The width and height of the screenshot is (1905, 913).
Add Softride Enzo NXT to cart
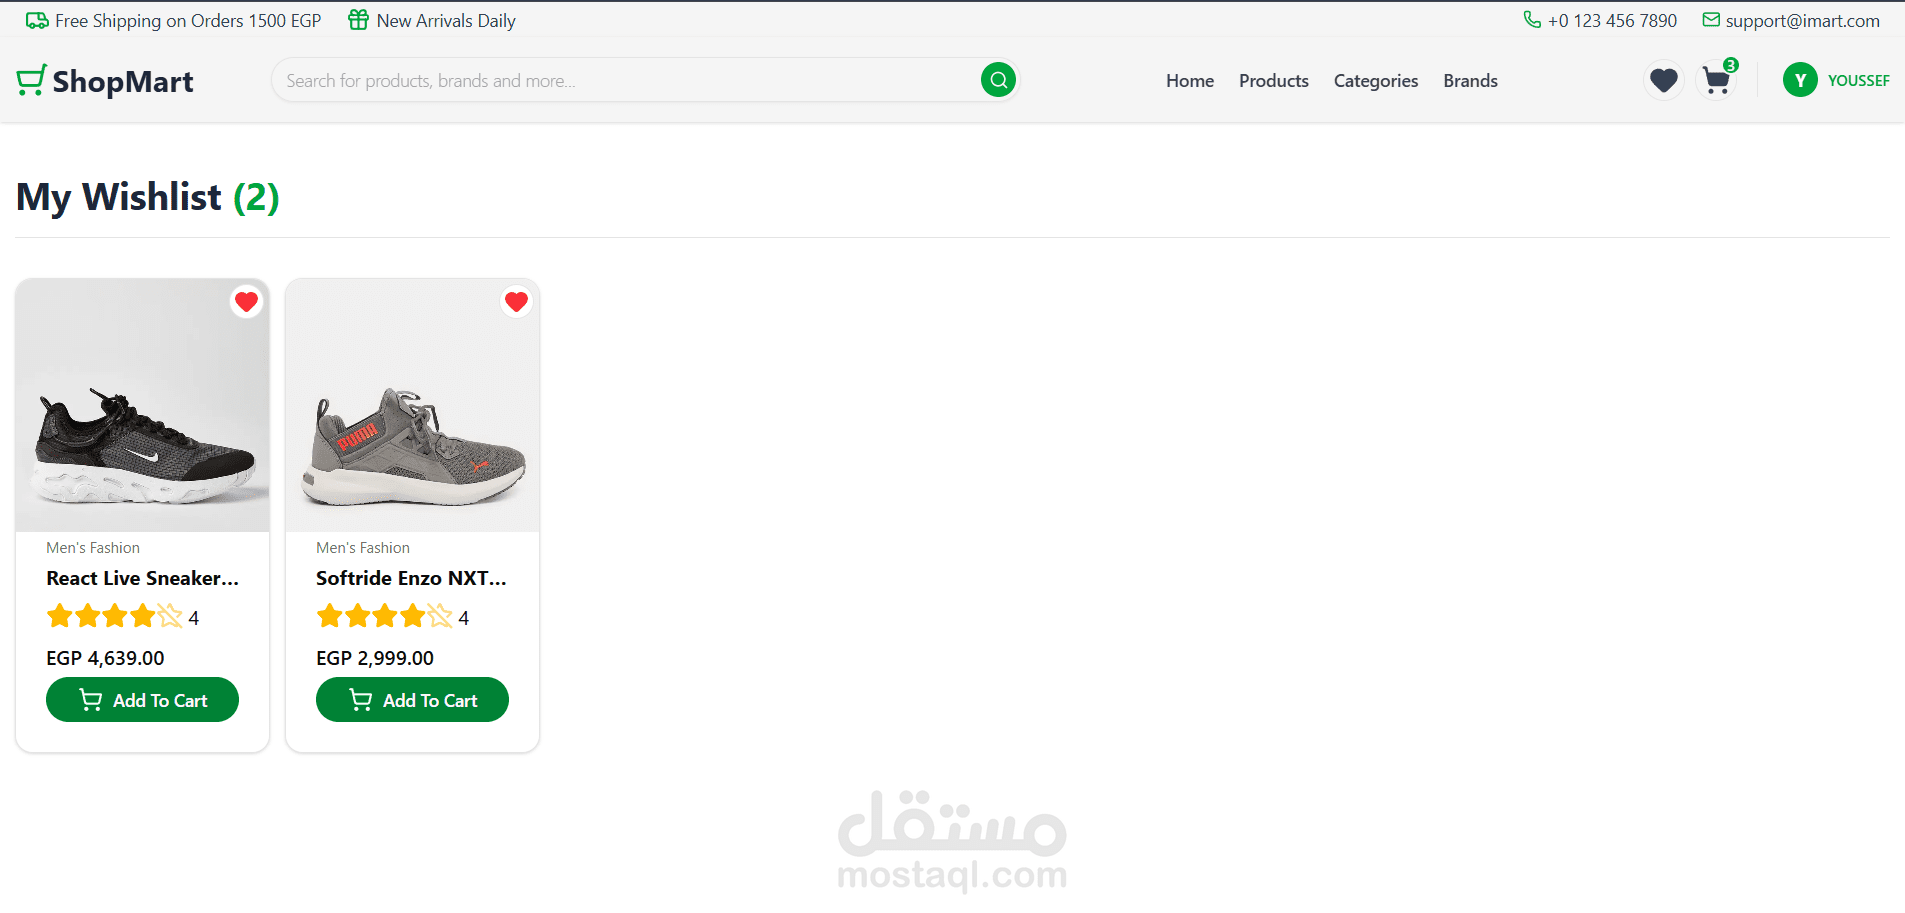point(412,700)
